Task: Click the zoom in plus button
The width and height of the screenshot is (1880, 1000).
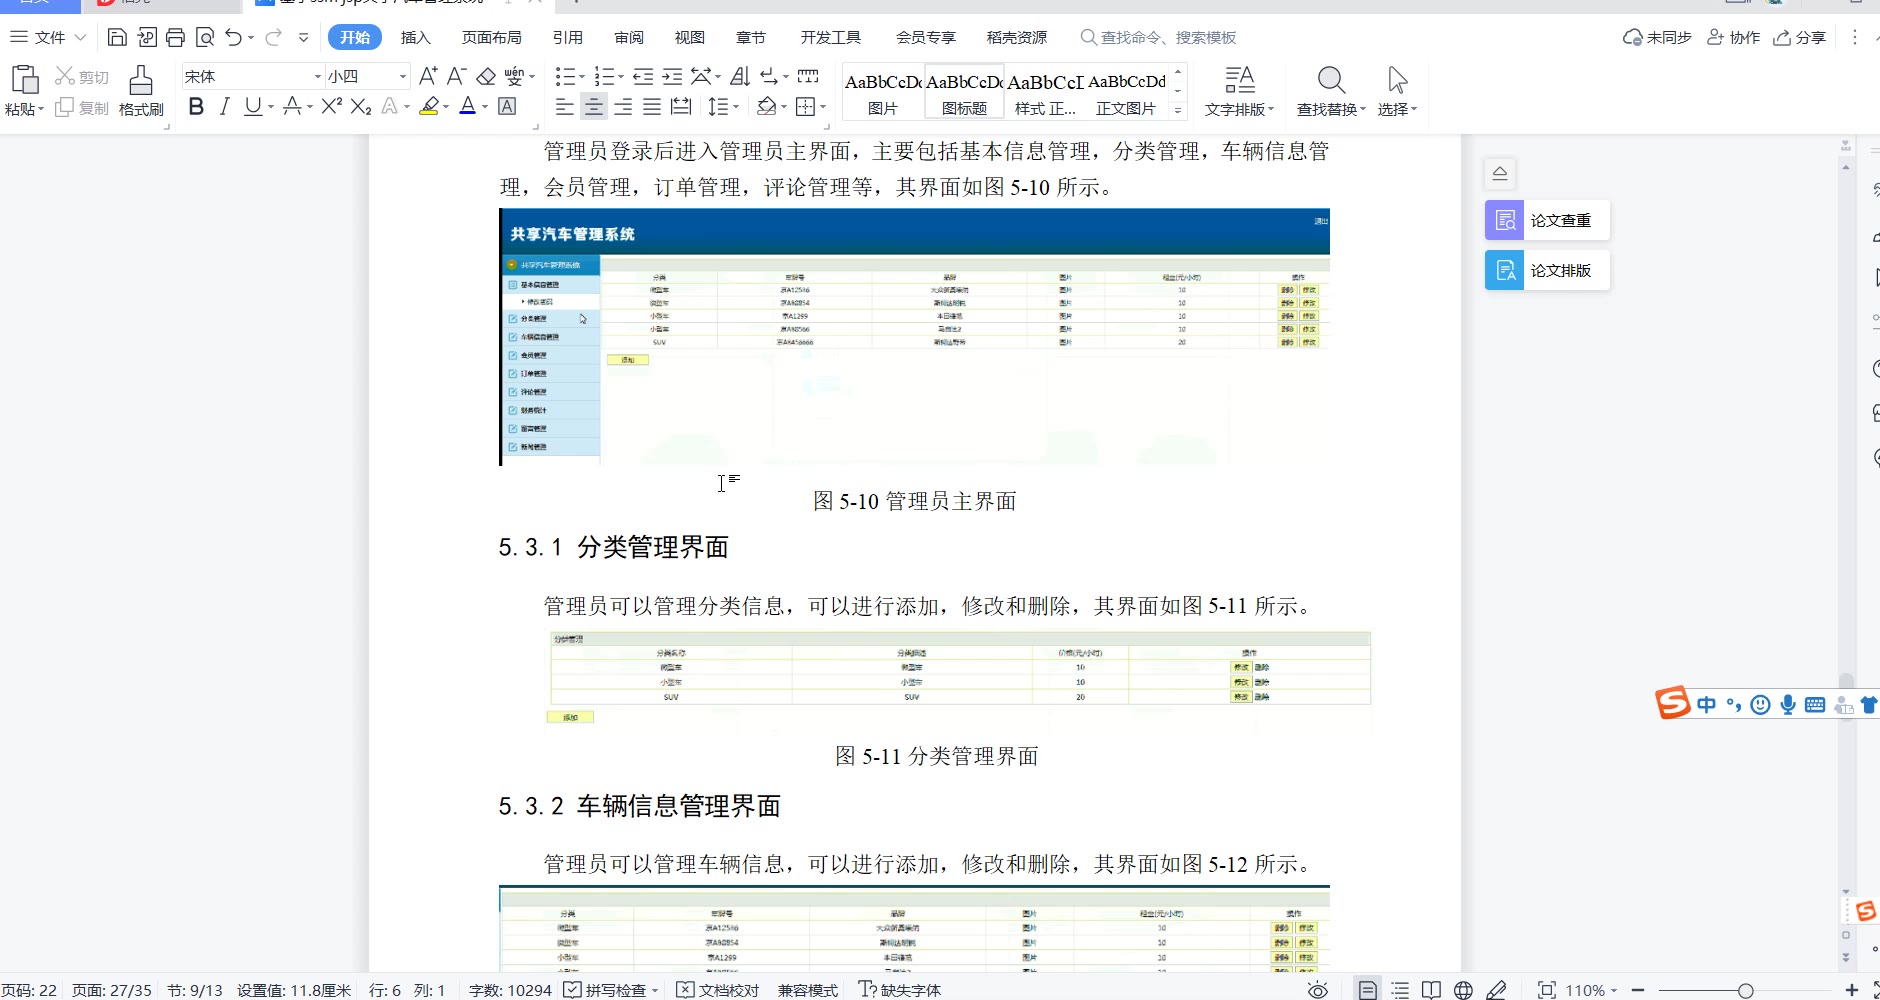Action: tap(1852, 990)
